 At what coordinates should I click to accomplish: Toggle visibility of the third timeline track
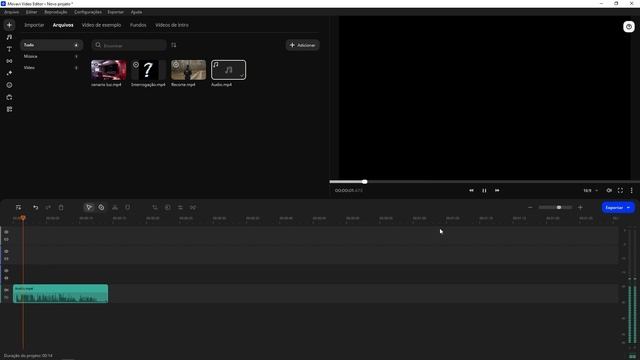click(6, 271)
